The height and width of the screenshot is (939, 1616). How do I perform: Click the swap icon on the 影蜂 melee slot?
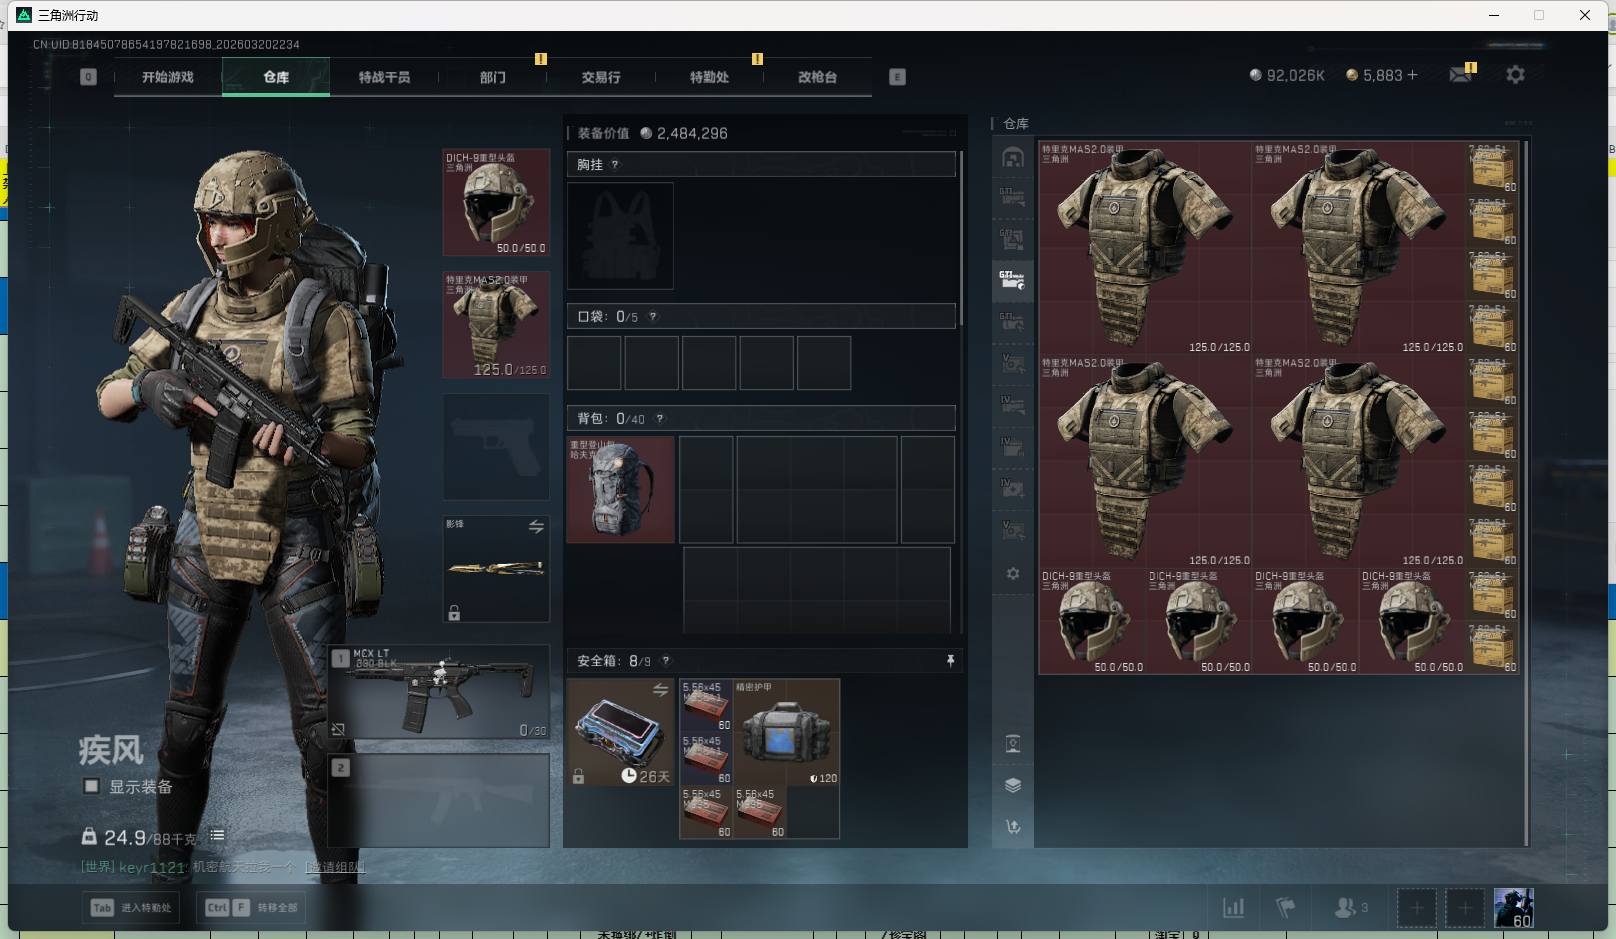click(x=536, y=526)
